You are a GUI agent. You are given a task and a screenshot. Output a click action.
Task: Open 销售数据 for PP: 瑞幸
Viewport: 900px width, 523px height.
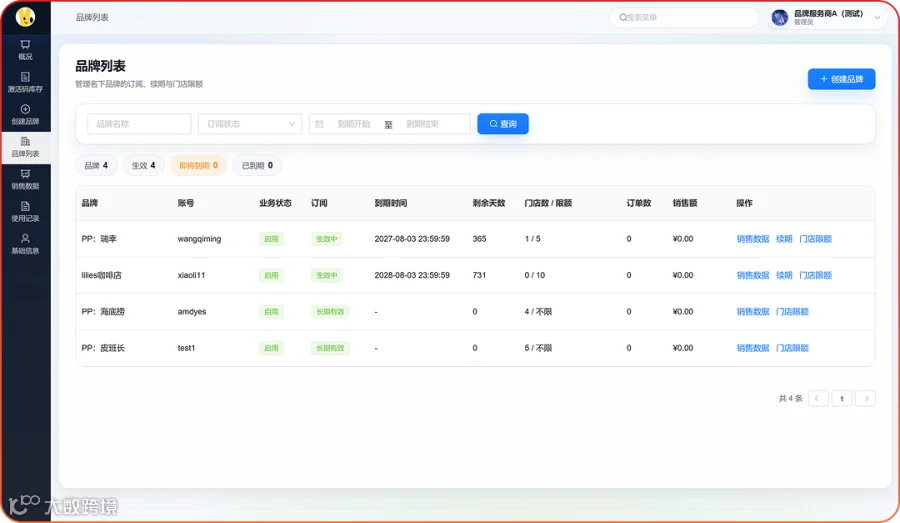click(752, 239)
